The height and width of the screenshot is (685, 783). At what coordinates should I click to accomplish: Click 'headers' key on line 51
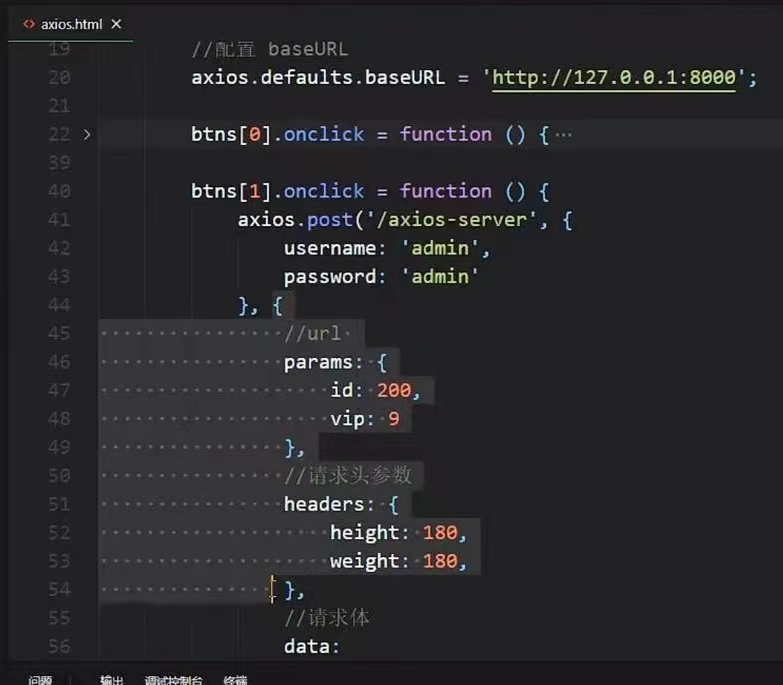[324, 504]
